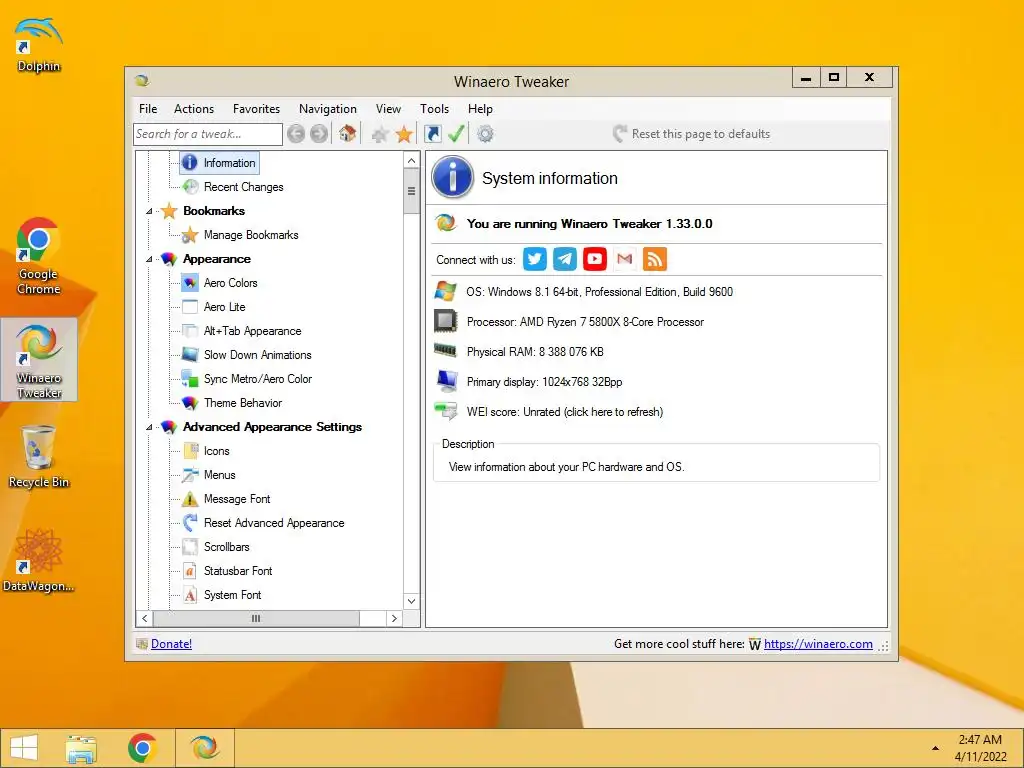This screenshot has width=1024, height=768.
Task: Open the Actions menu
Action: pos(194,109)
